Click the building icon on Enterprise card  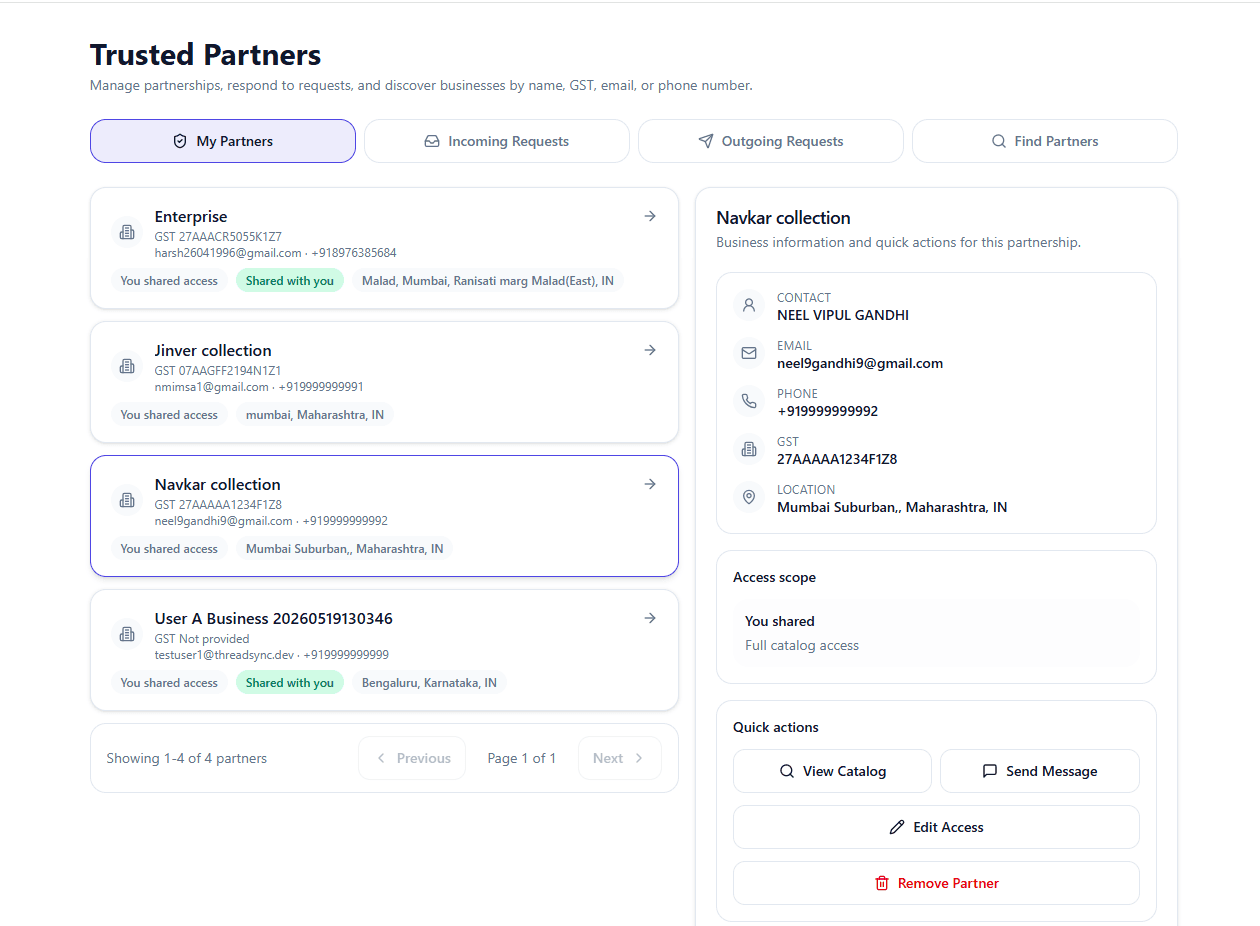pos(127,232)
